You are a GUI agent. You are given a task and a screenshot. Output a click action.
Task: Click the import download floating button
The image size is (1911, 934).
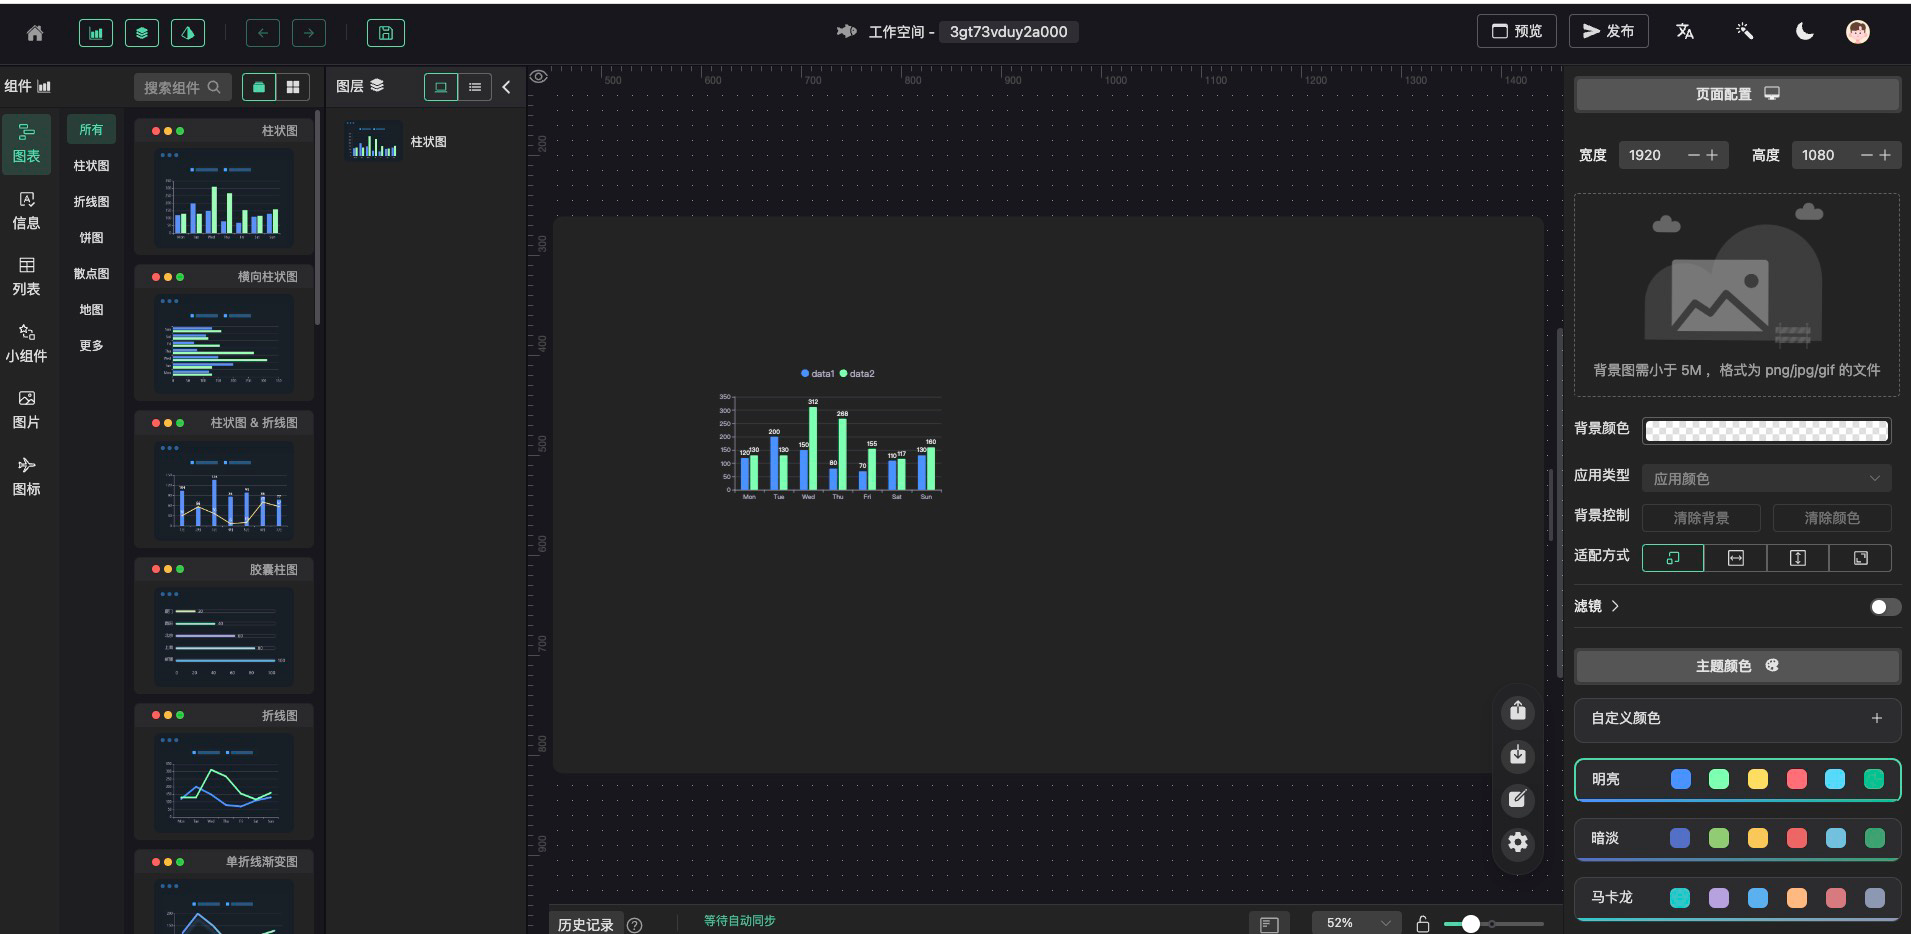(x=1518, y=755)
